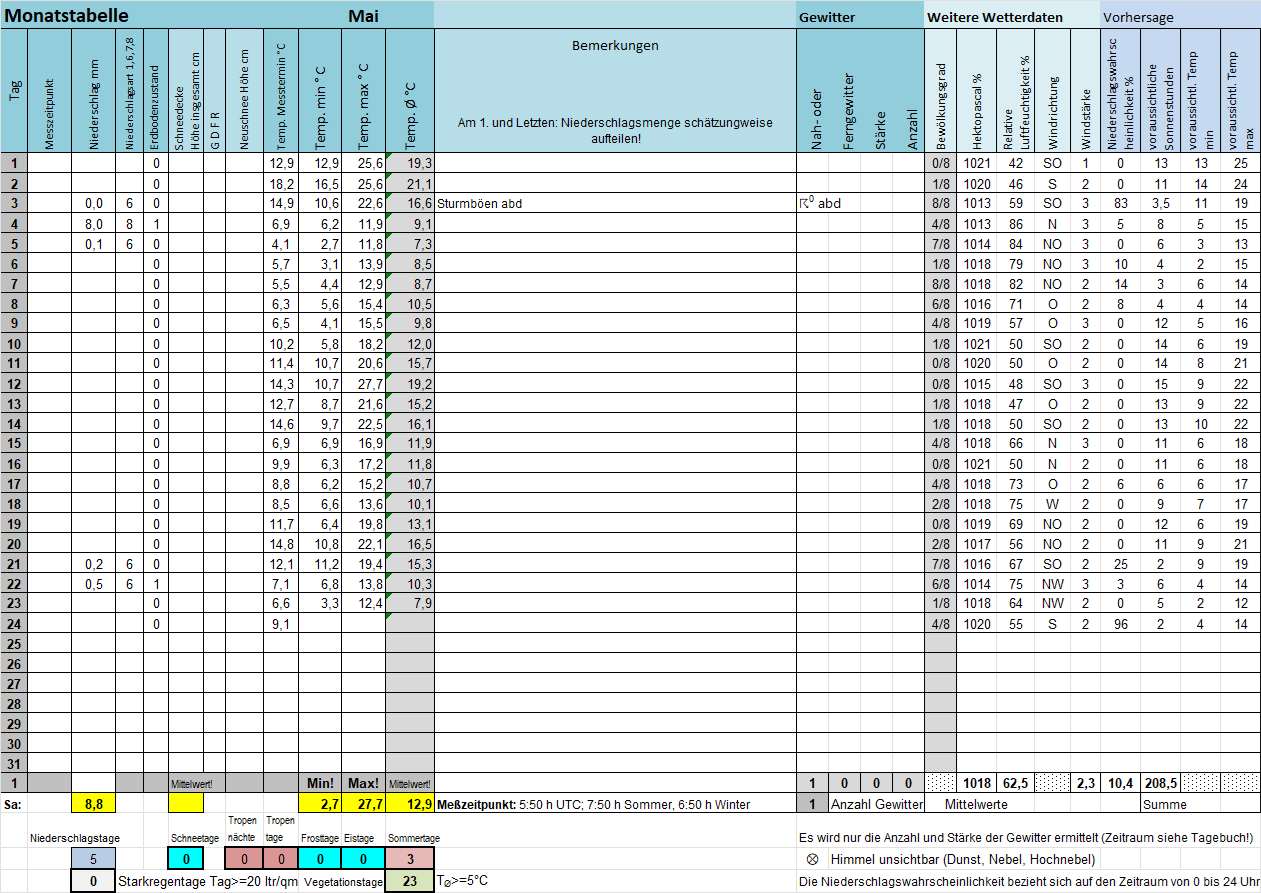Select the Himmel unsichtbar legend line
Image resolution: width=1261 pixels, height=893 pixels.
click(x=950, y=859)
